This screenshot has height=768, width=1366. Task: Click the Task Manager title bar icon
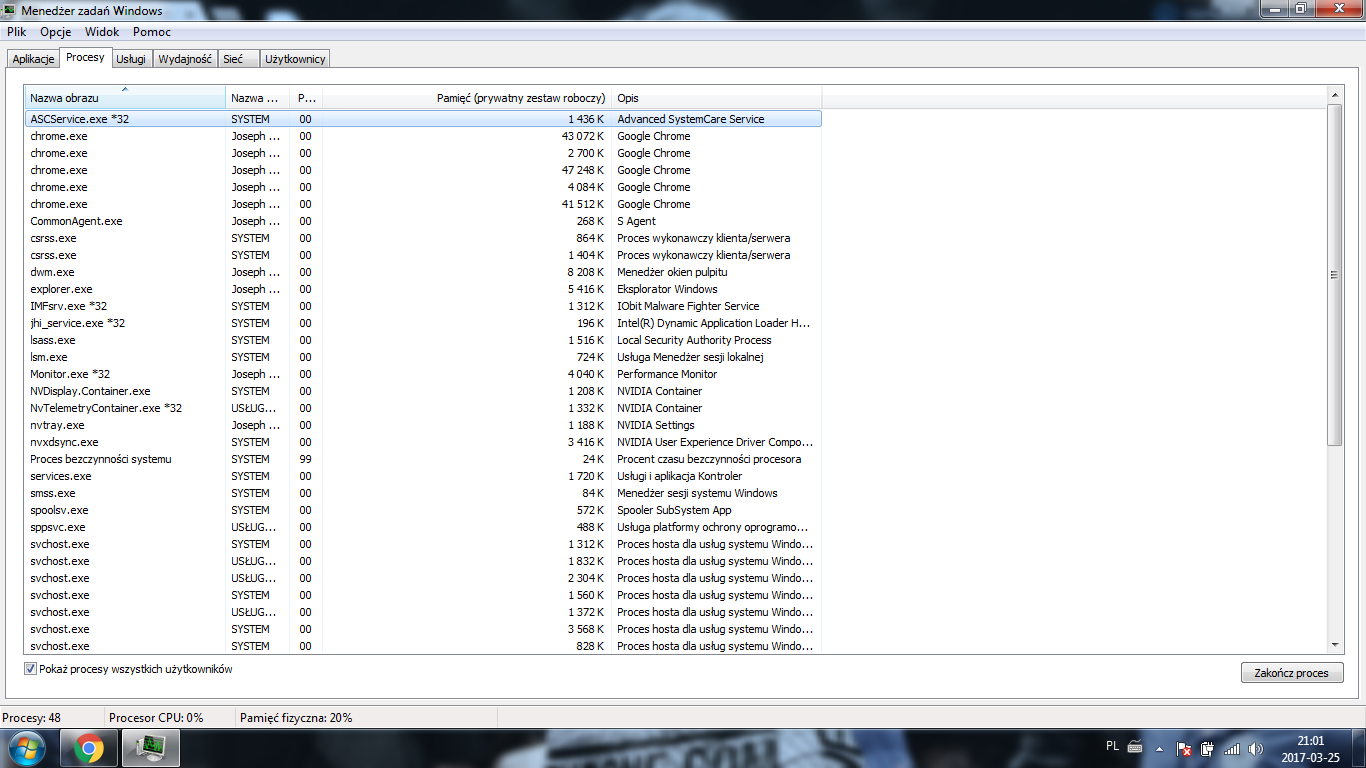[x=10, y=11]
